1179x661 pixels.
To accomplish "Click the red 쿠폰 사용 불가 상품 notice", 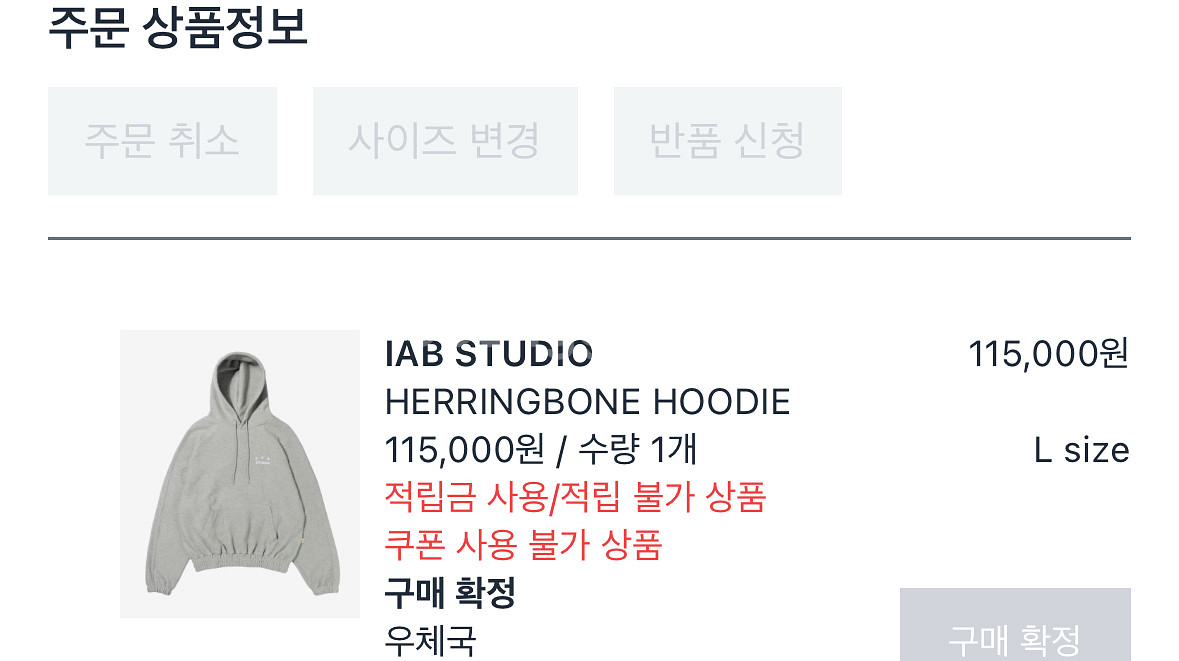I will click(x=523, y=545).
